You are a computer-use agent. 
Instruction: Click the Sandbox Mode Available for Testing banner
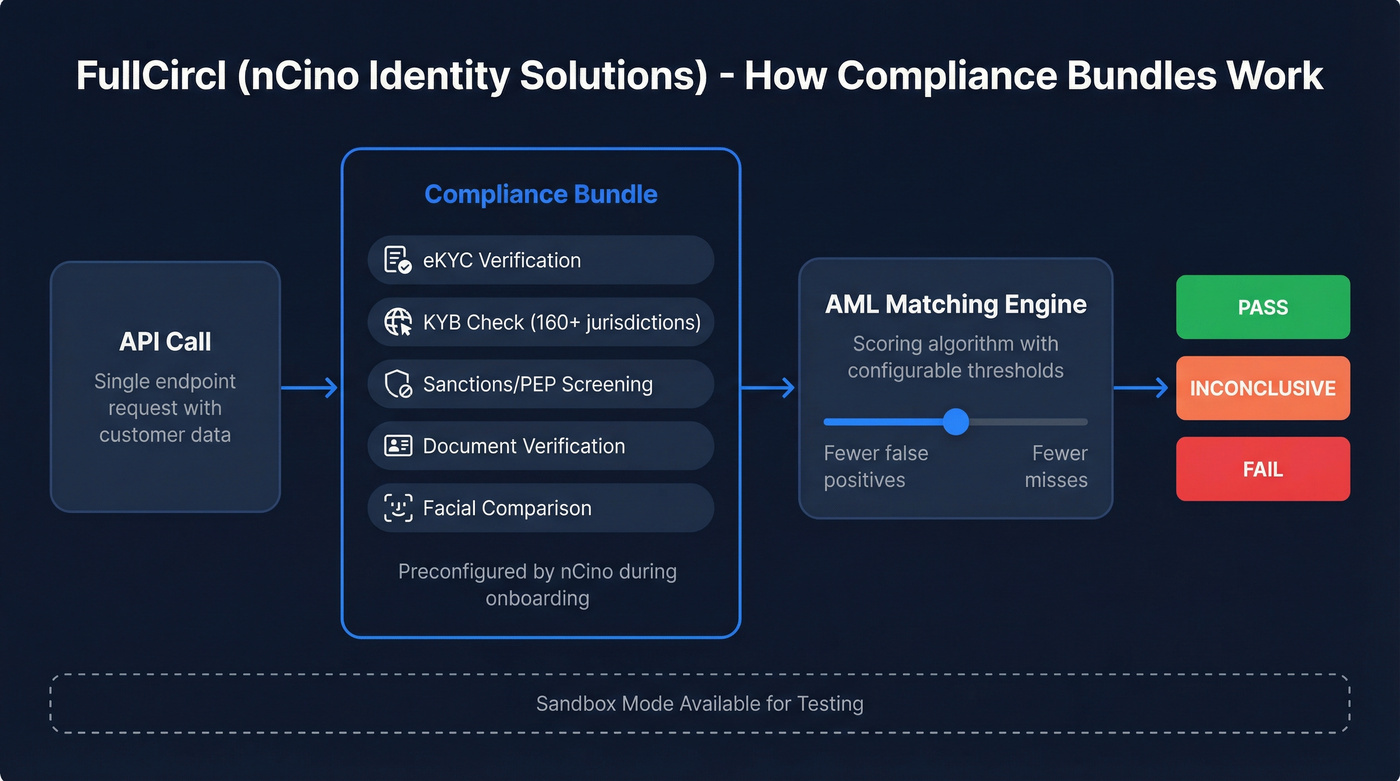700,704
